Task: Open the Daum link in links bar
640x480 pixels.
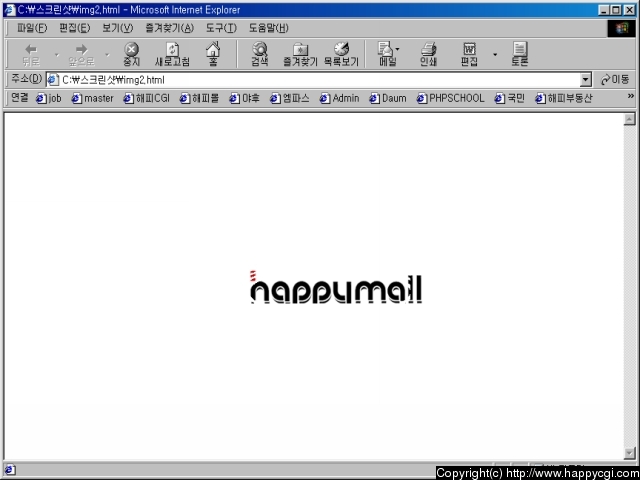Action: (x=388, y=98)
